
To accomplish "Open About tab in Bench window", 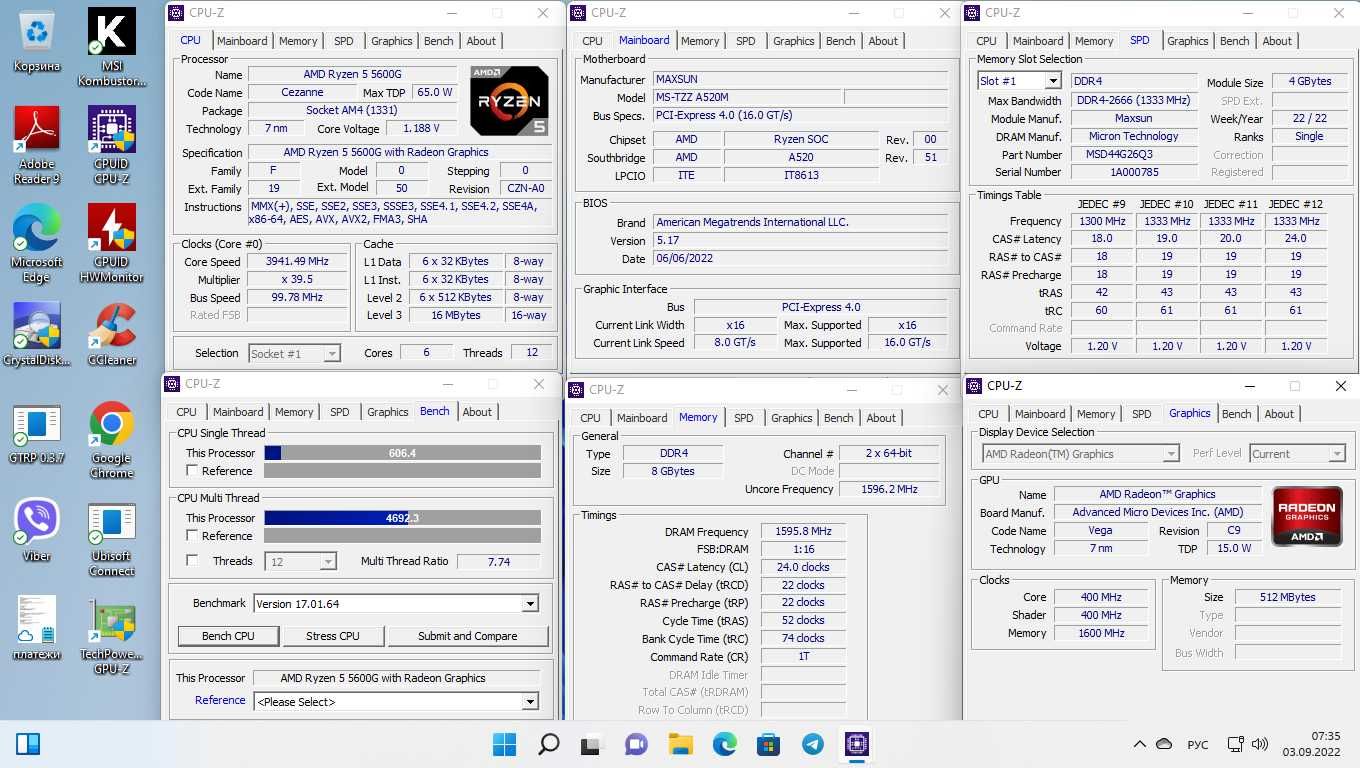I will pos(477,412).
